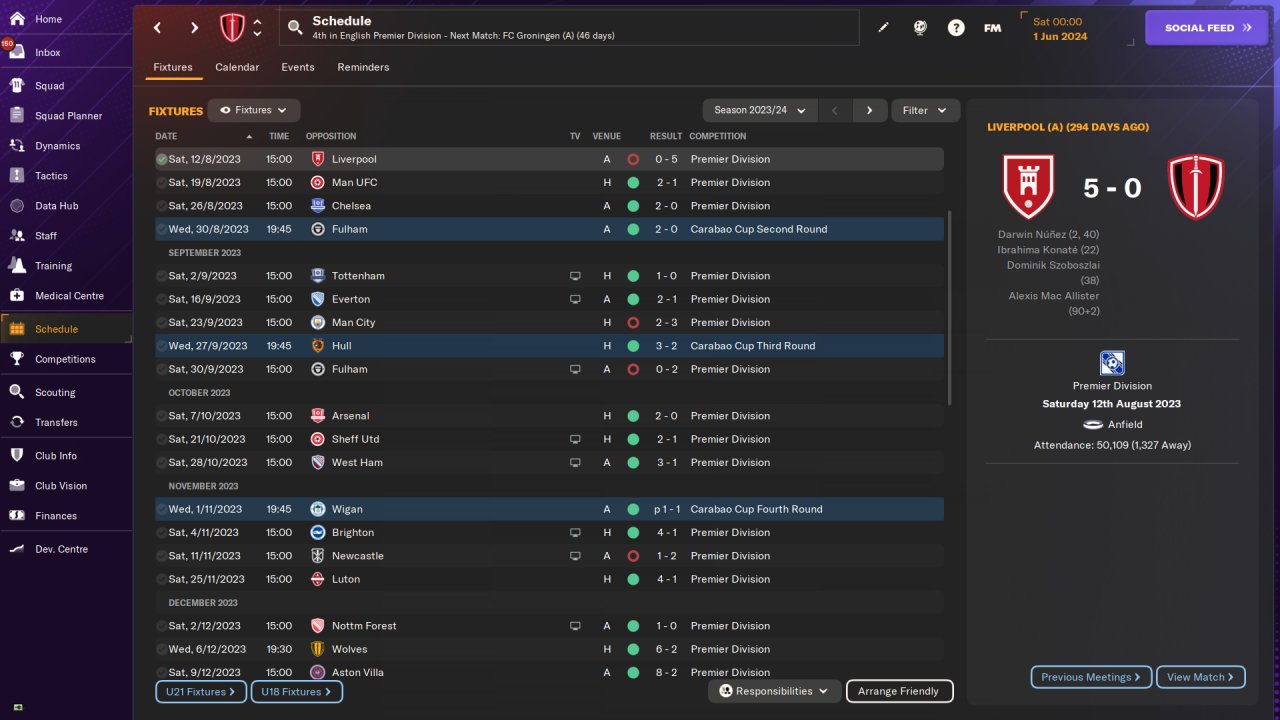This screenshot has width=1280, height=720.
Task: Toggle the tick on the Tottenham fixture row
Action: click(x=162, y=276)
